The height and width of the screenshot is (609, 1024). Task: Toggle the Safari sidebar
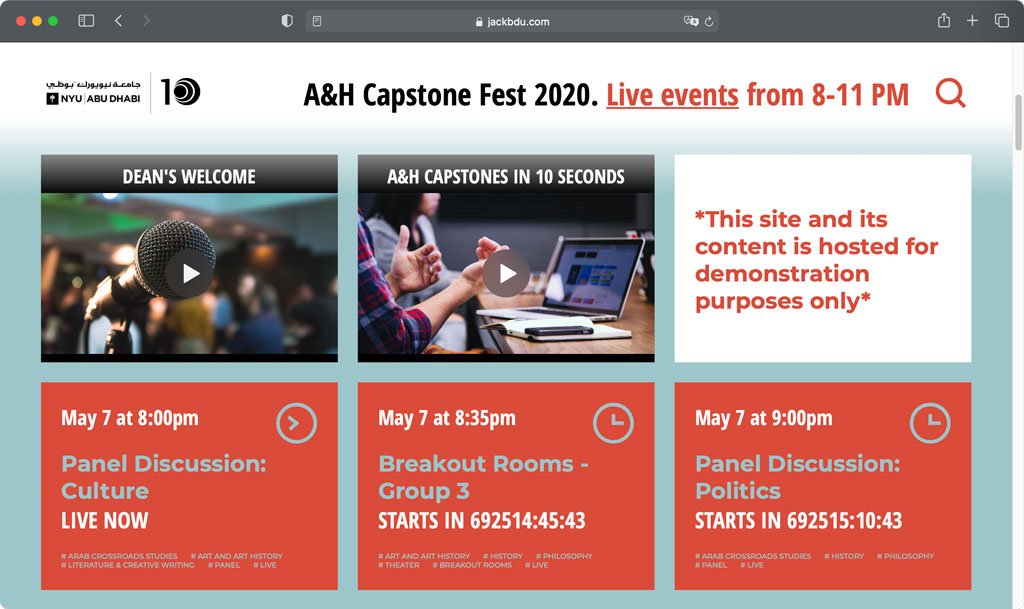point(85,19)
